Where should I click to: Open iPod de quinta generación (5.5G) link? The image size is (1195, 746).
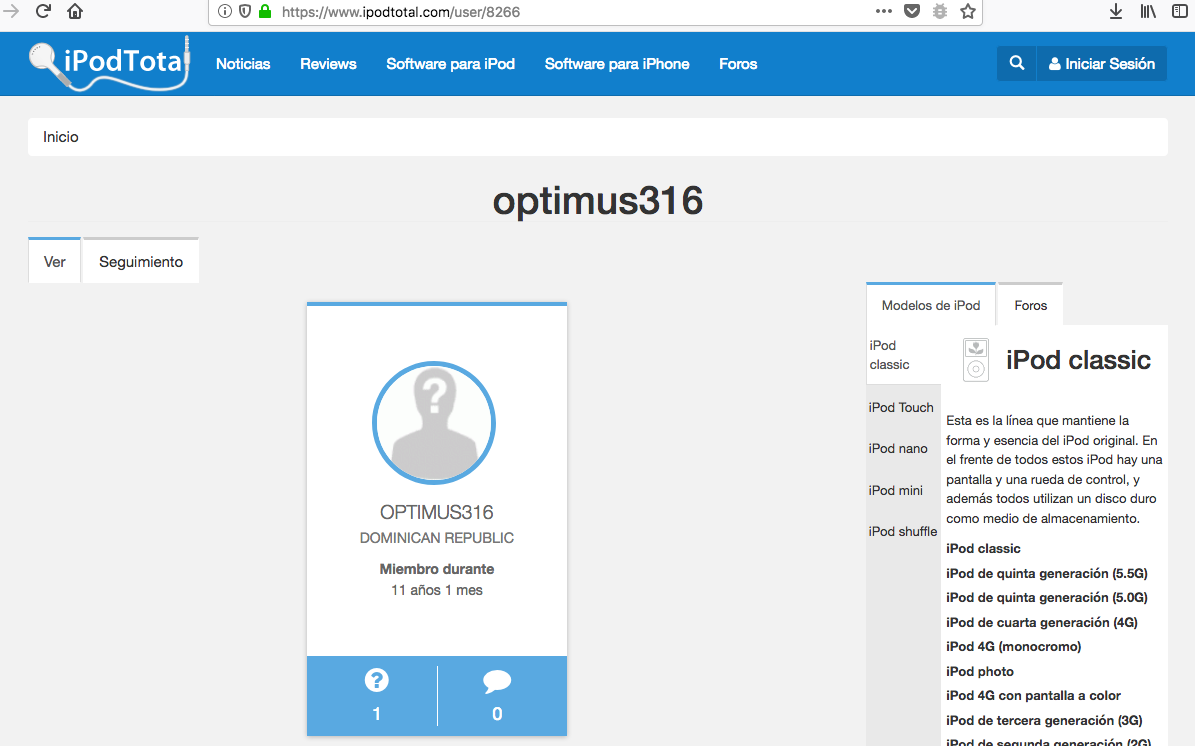point(1047,574)
